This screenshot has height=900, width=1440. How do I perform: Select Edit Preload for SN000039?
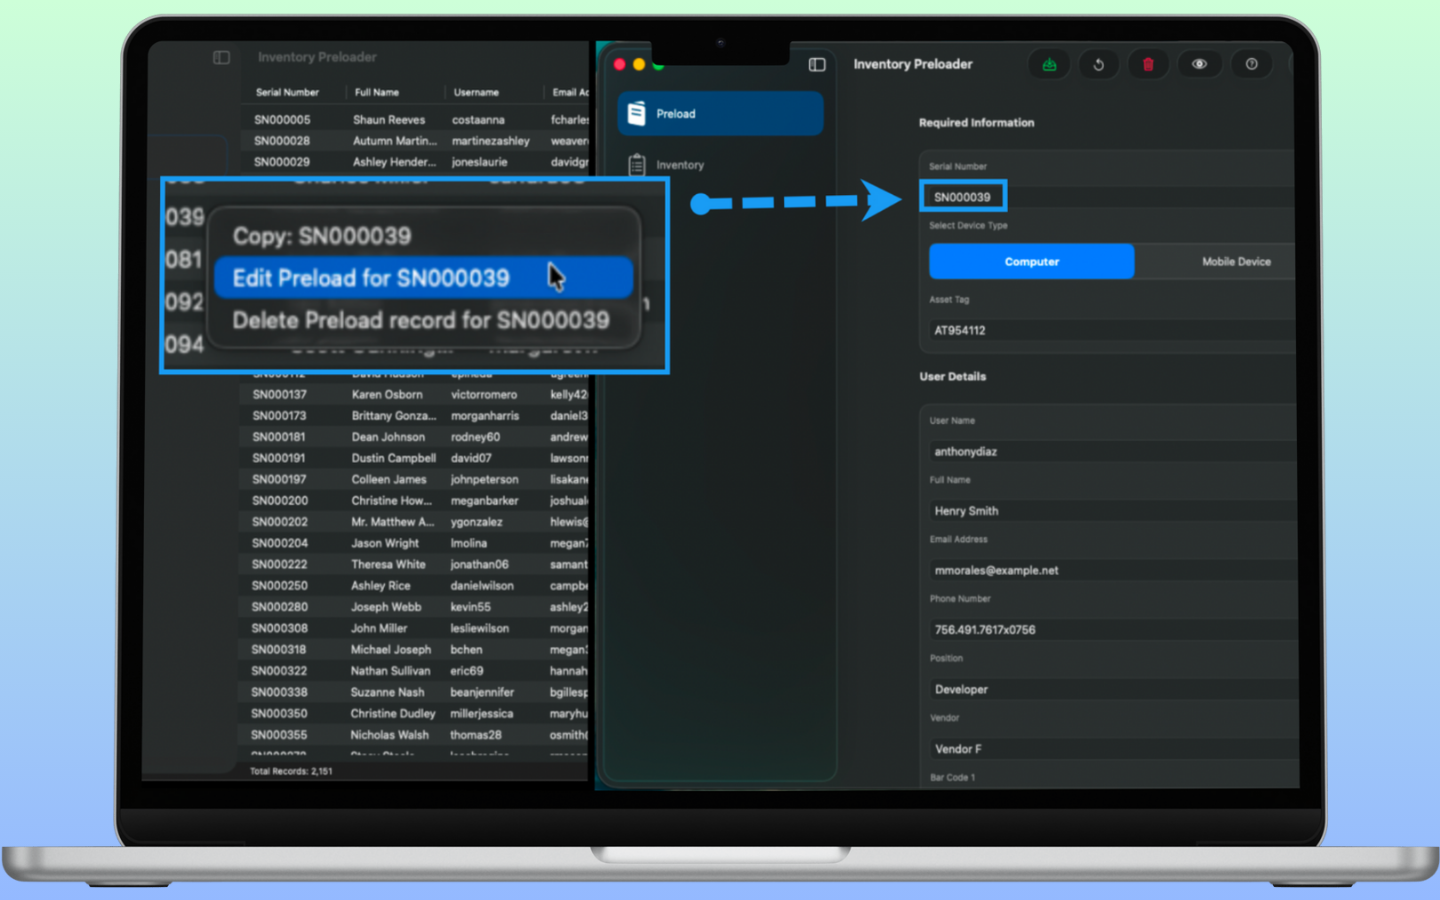click(x=371, y=278)
